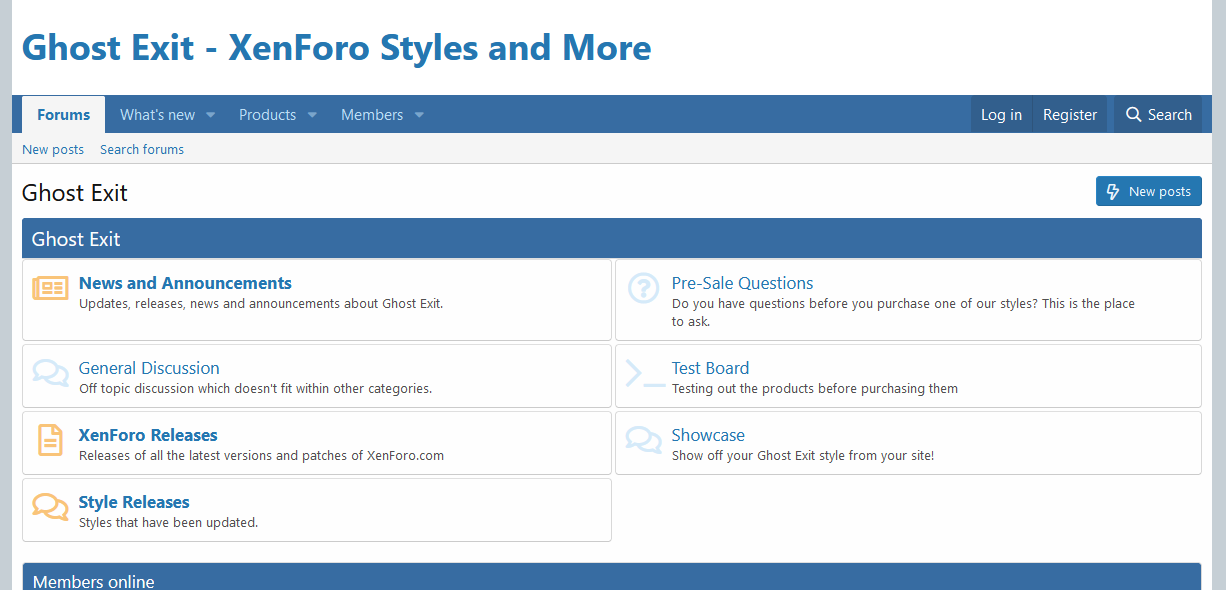Click the Register link
The height and width of the screenshot is (590, 1226).
(1070, 115)
